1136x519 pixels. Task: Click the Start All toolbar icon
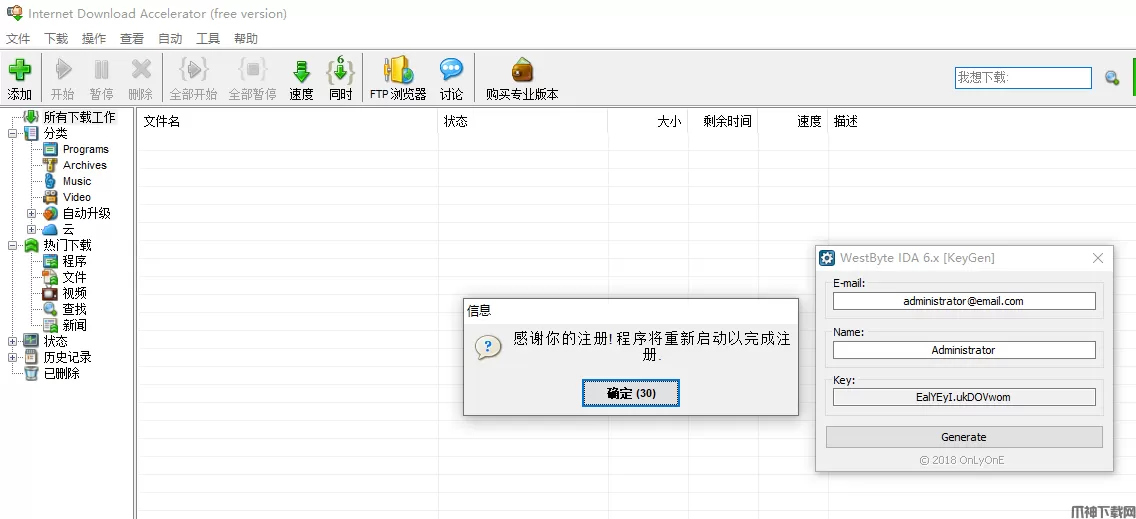pyautogui.click(x=193, y=70)
